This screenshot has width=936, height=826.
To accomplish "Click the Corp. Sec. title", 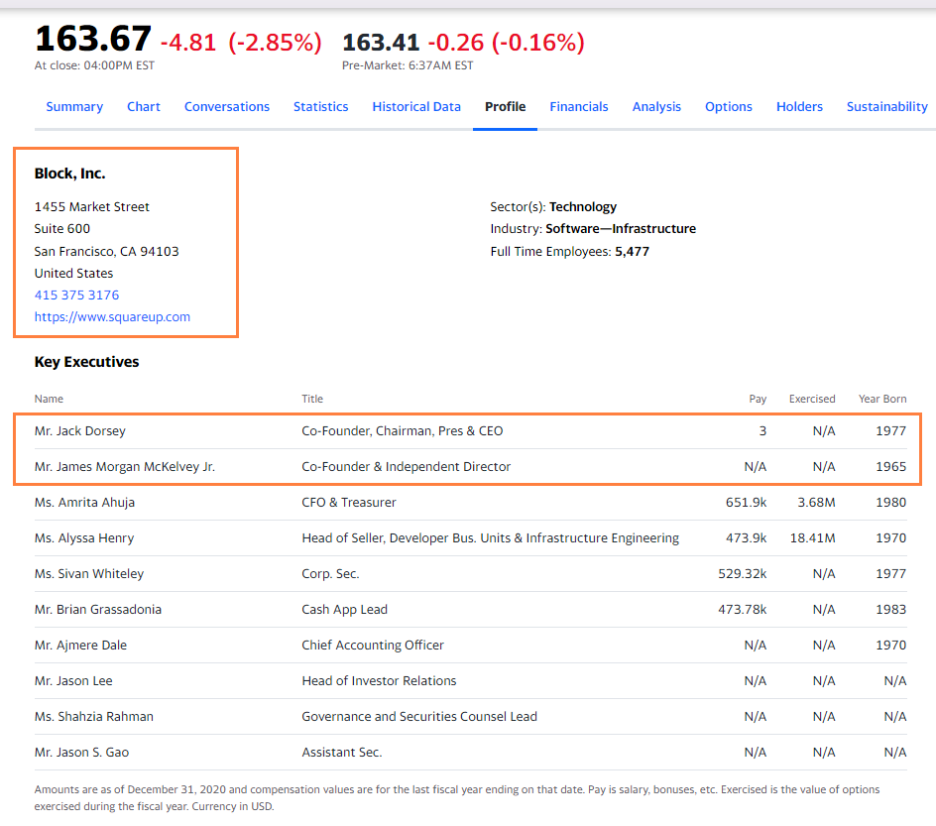I will (330, 574).
